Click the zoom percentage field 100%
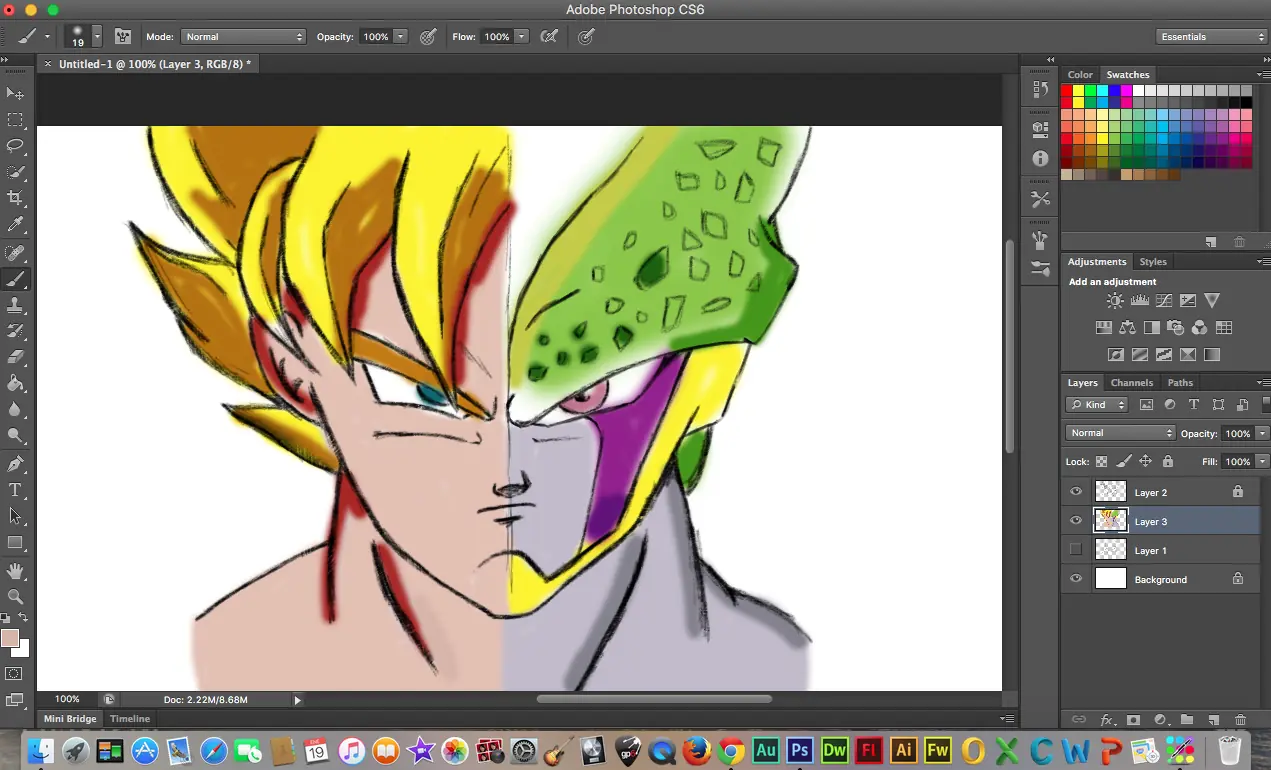Viewport: 1271px width, 770px height. [67, 699]
